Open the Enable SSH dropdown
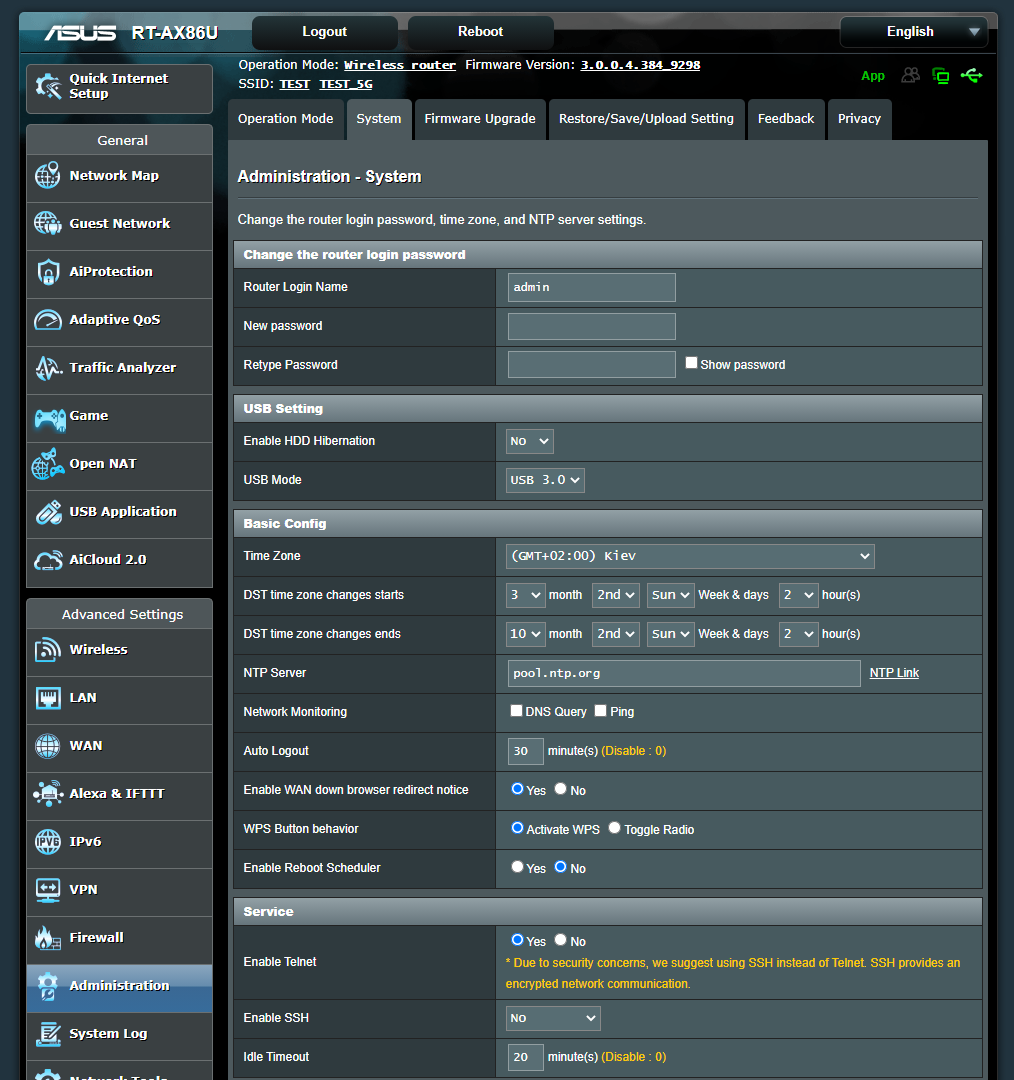This screenshot has height=1080, width=1014. pyautogui.click(x=553, y=1017)
